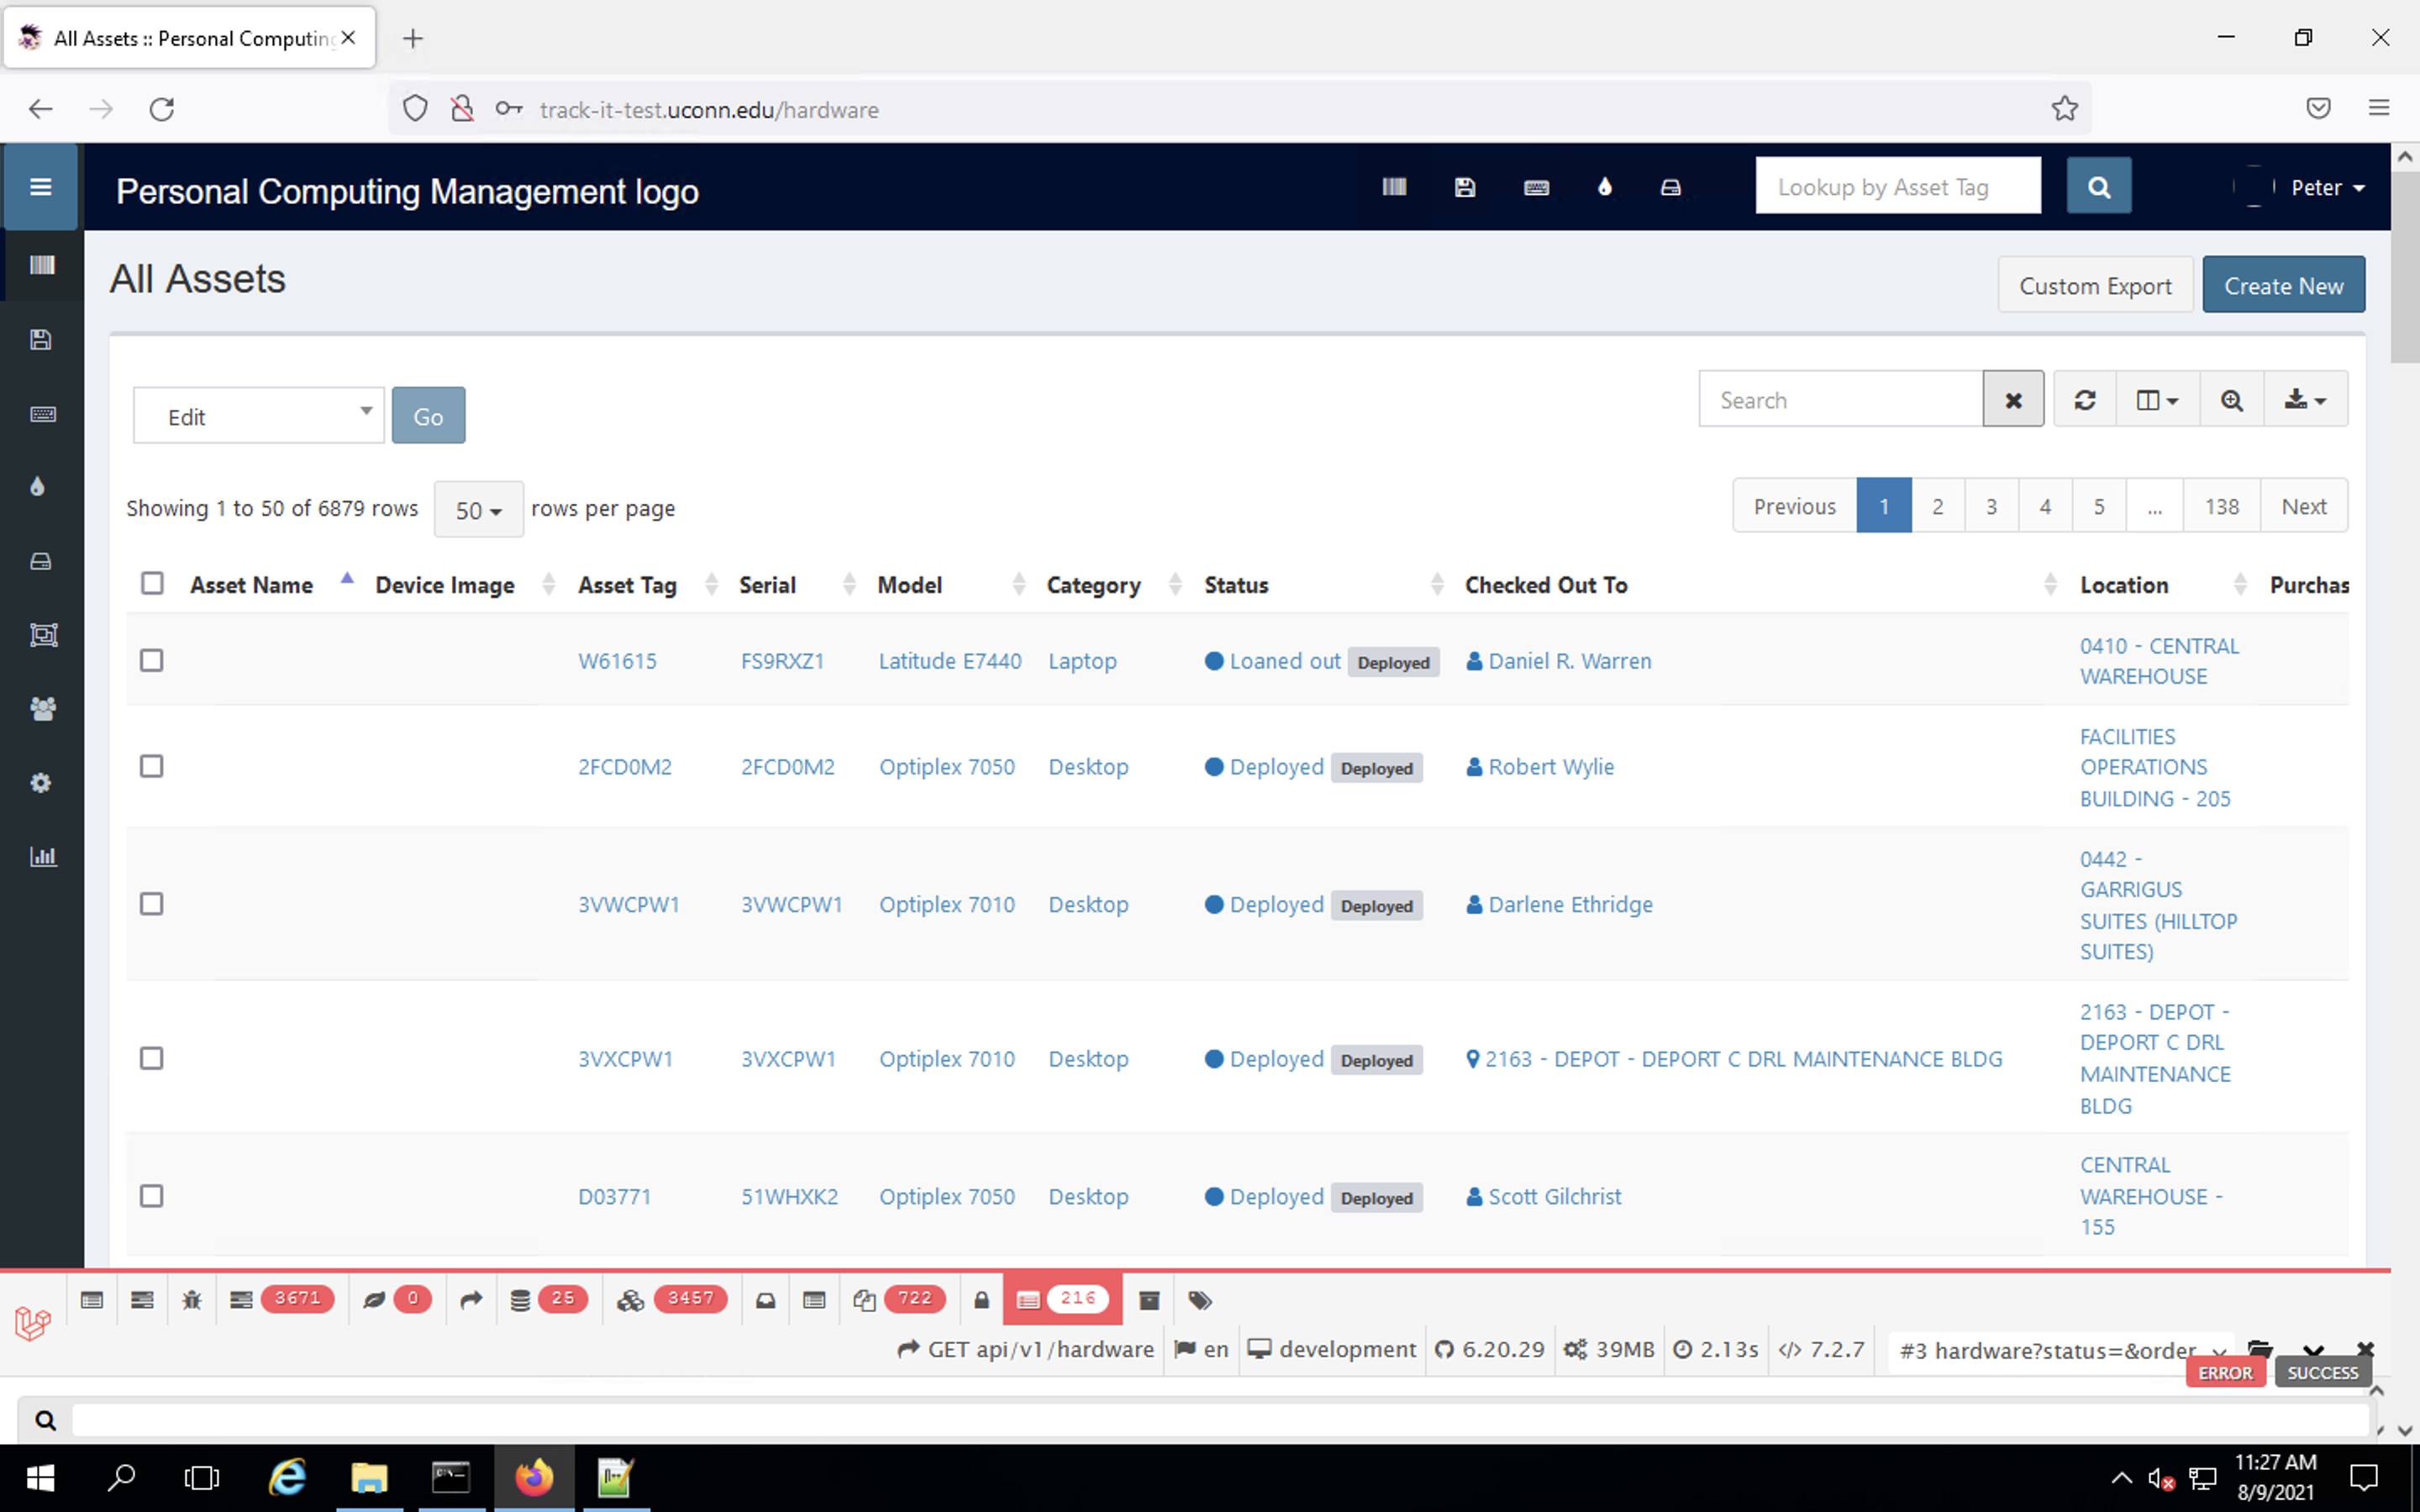Tick the checkbox for asset 2FCD0M2

pos(152,767)
